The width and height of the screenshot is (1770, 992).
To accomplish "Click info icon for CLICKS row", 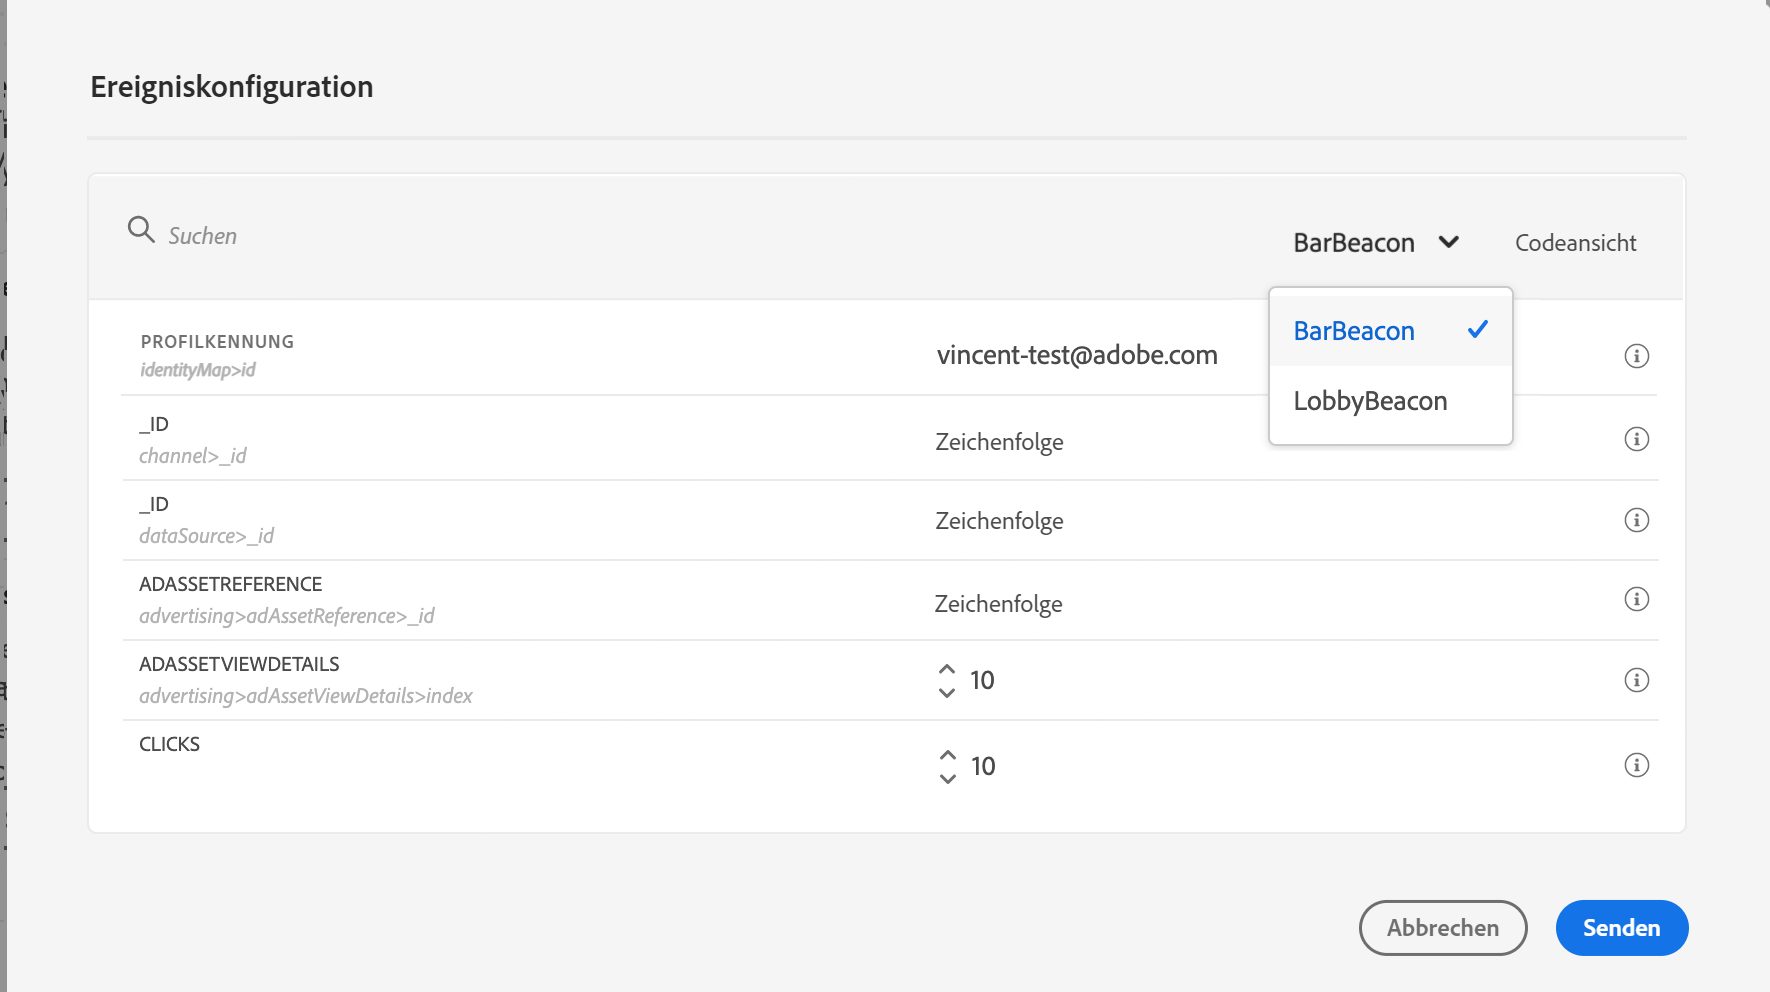I will click(x=1636, y=765).
